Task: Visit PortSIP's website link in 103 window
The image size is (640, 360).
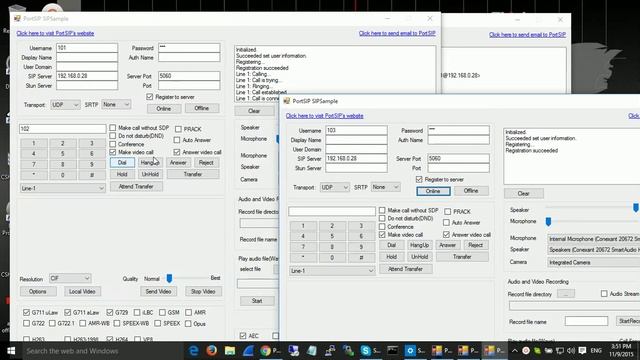Action: coord(324,116)
